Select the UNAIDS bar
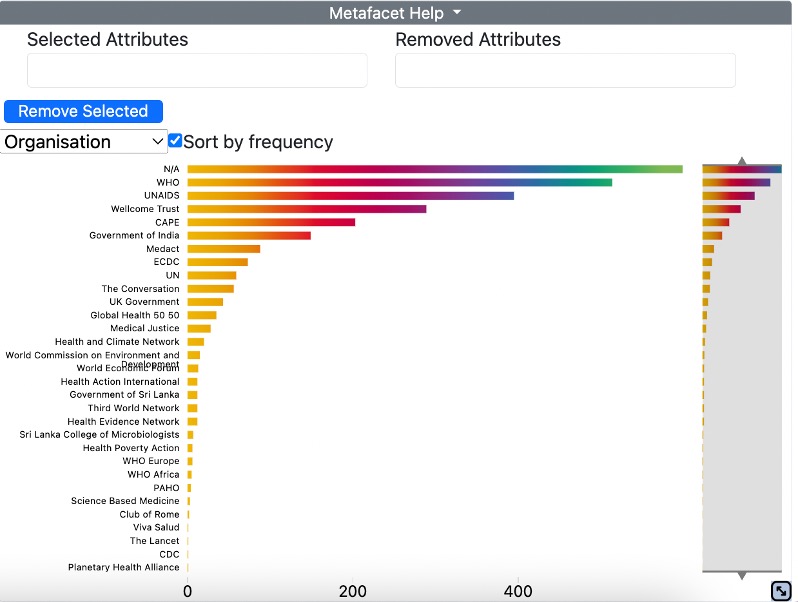This screenshot has height=602, width=798. (x=351, y=195)
